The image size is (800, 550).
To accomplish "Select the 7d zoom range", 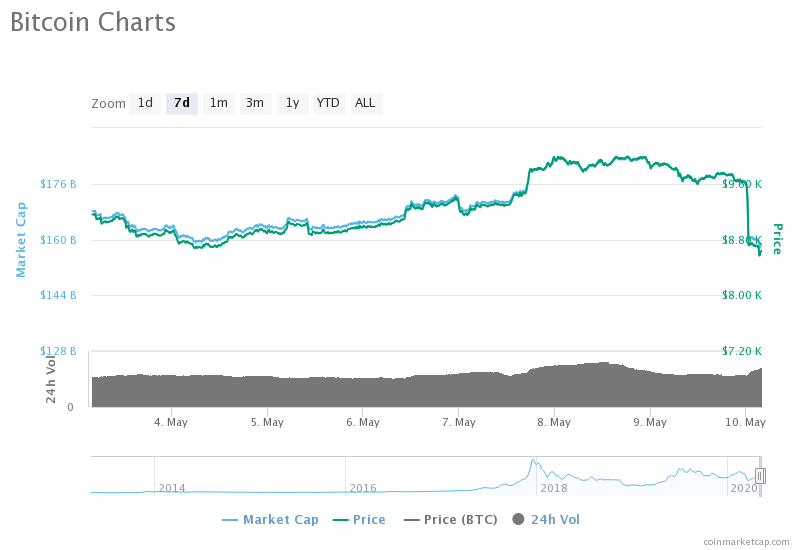I will point(182,104).
